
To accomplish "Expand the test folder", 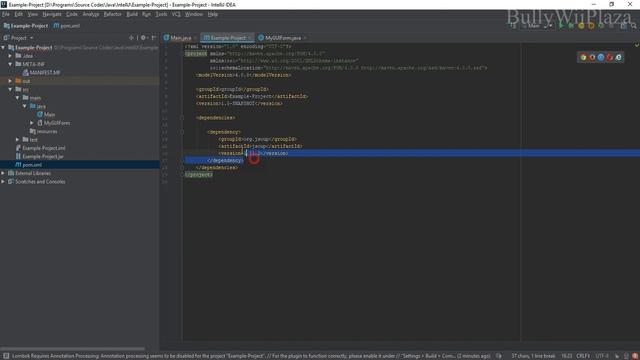I will pyautogui.click(x=18, y=140).
